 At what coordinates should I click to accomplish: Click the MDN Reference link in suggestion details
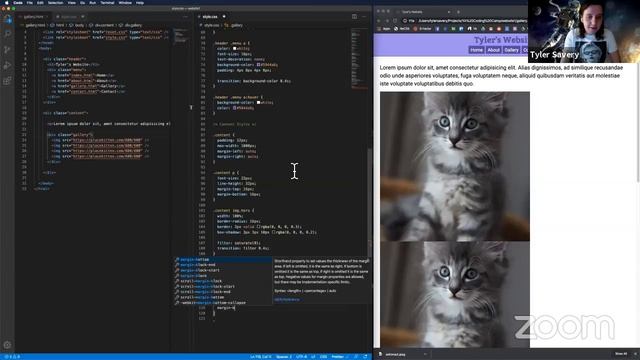coord(287,300)
